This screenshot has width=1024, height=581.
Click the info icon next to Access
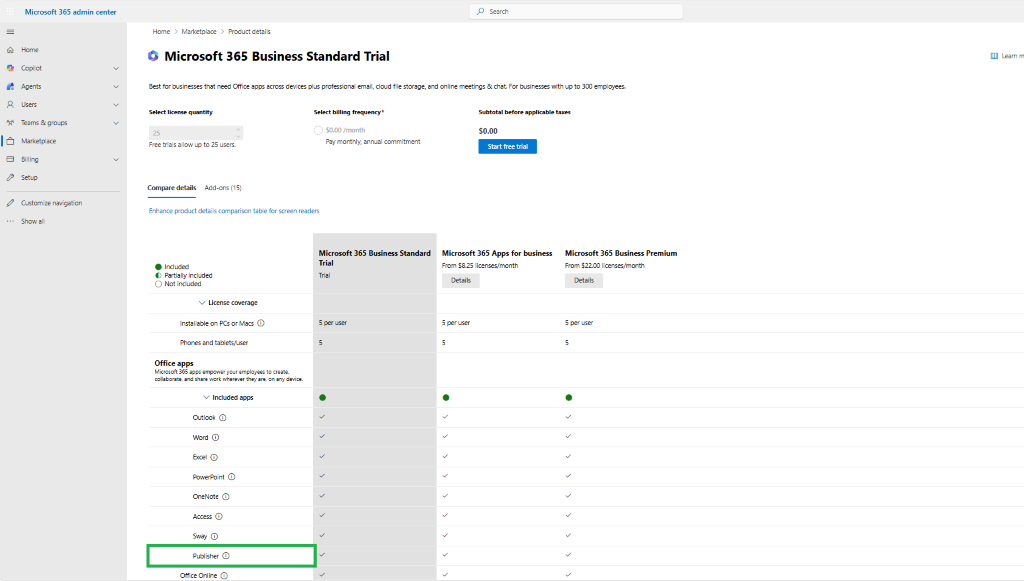[219, 516]
